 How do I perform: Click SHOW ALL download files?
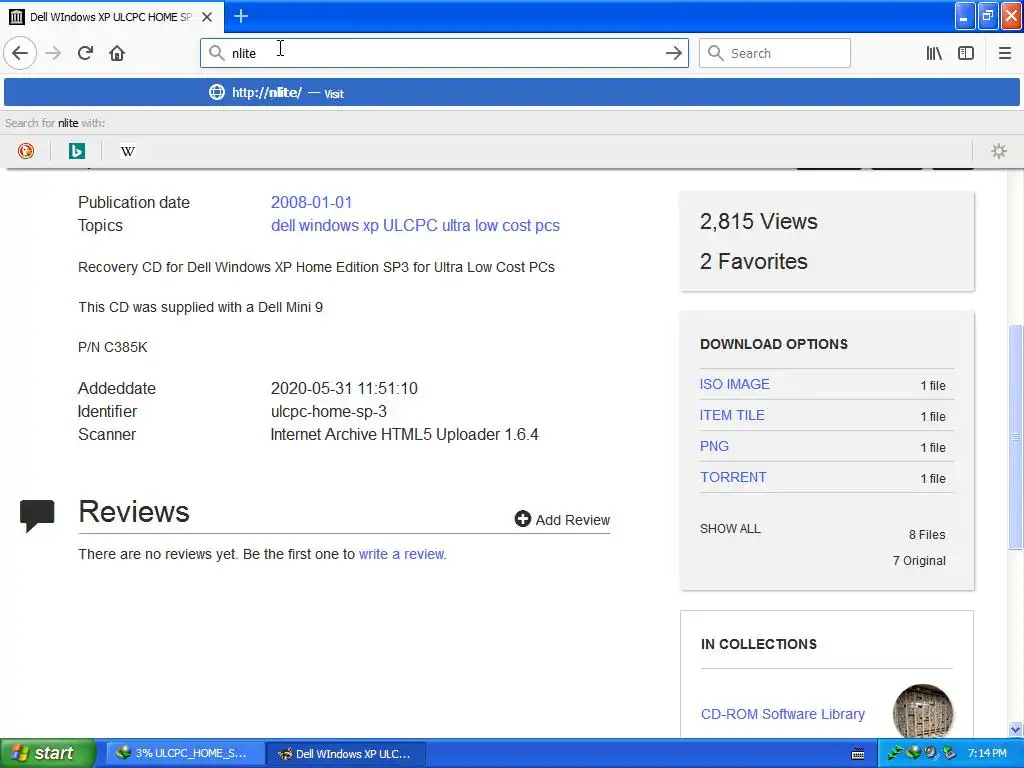tap(730, 528)
